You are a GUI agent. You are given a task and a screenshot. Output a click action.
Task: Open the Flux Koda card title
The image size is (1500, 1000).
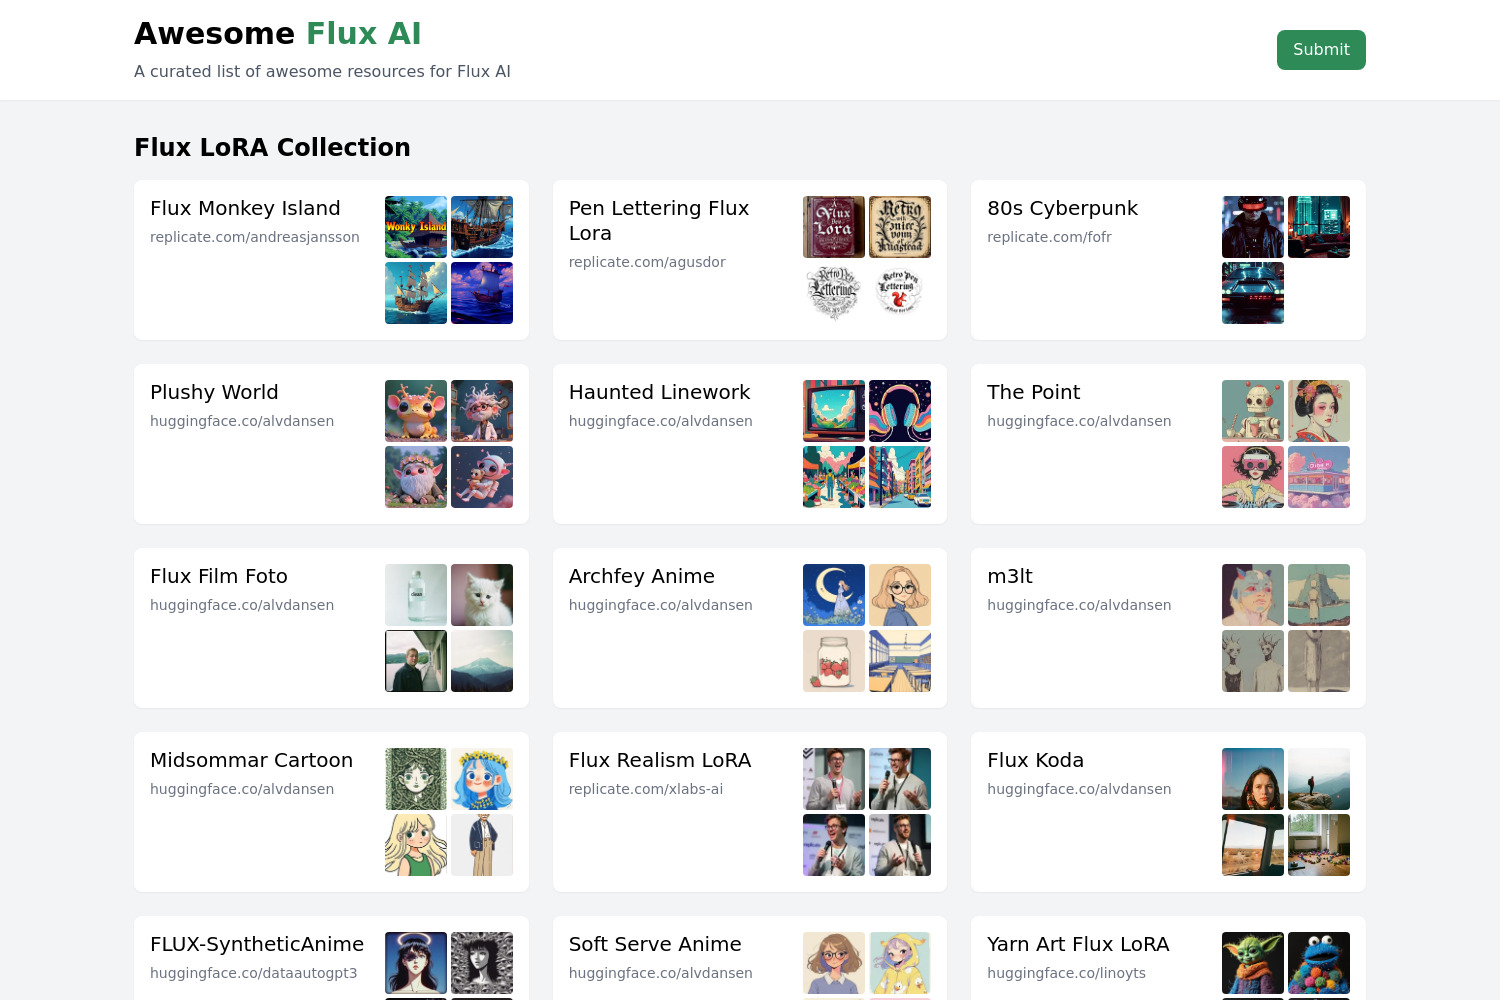[1035, 760]
